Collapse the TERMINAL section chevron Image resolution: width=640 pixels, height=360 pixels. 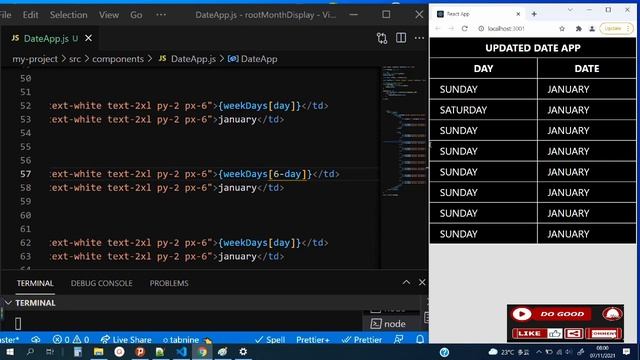8,303
